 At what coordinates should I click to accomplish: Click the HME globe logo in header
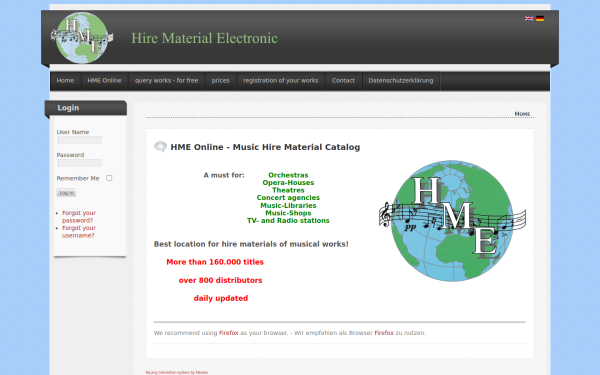tap(82, 38)
